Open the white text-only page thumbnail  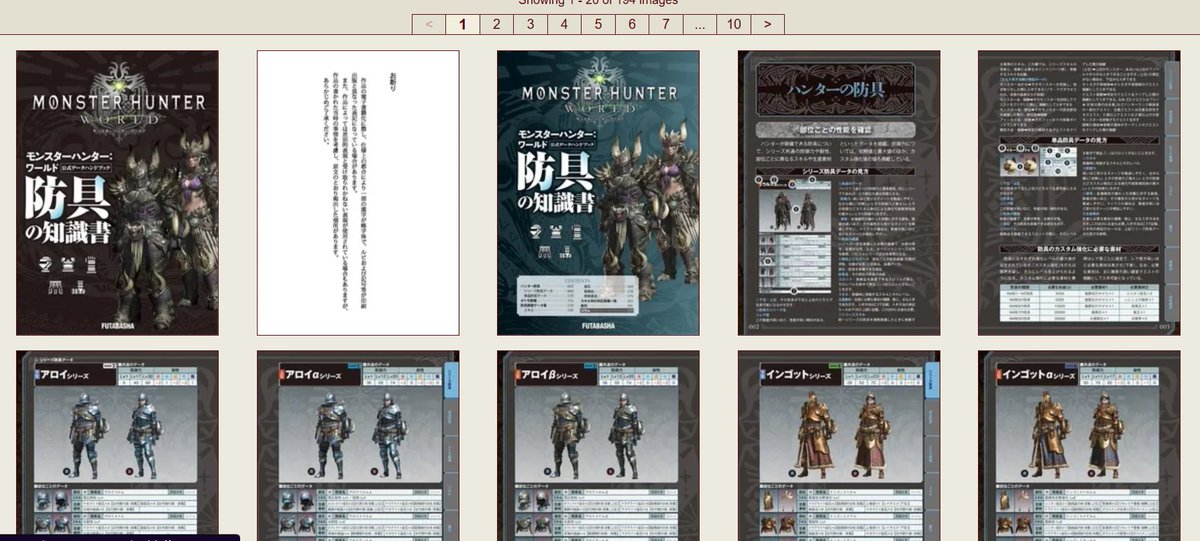click(x=358, y=193)
